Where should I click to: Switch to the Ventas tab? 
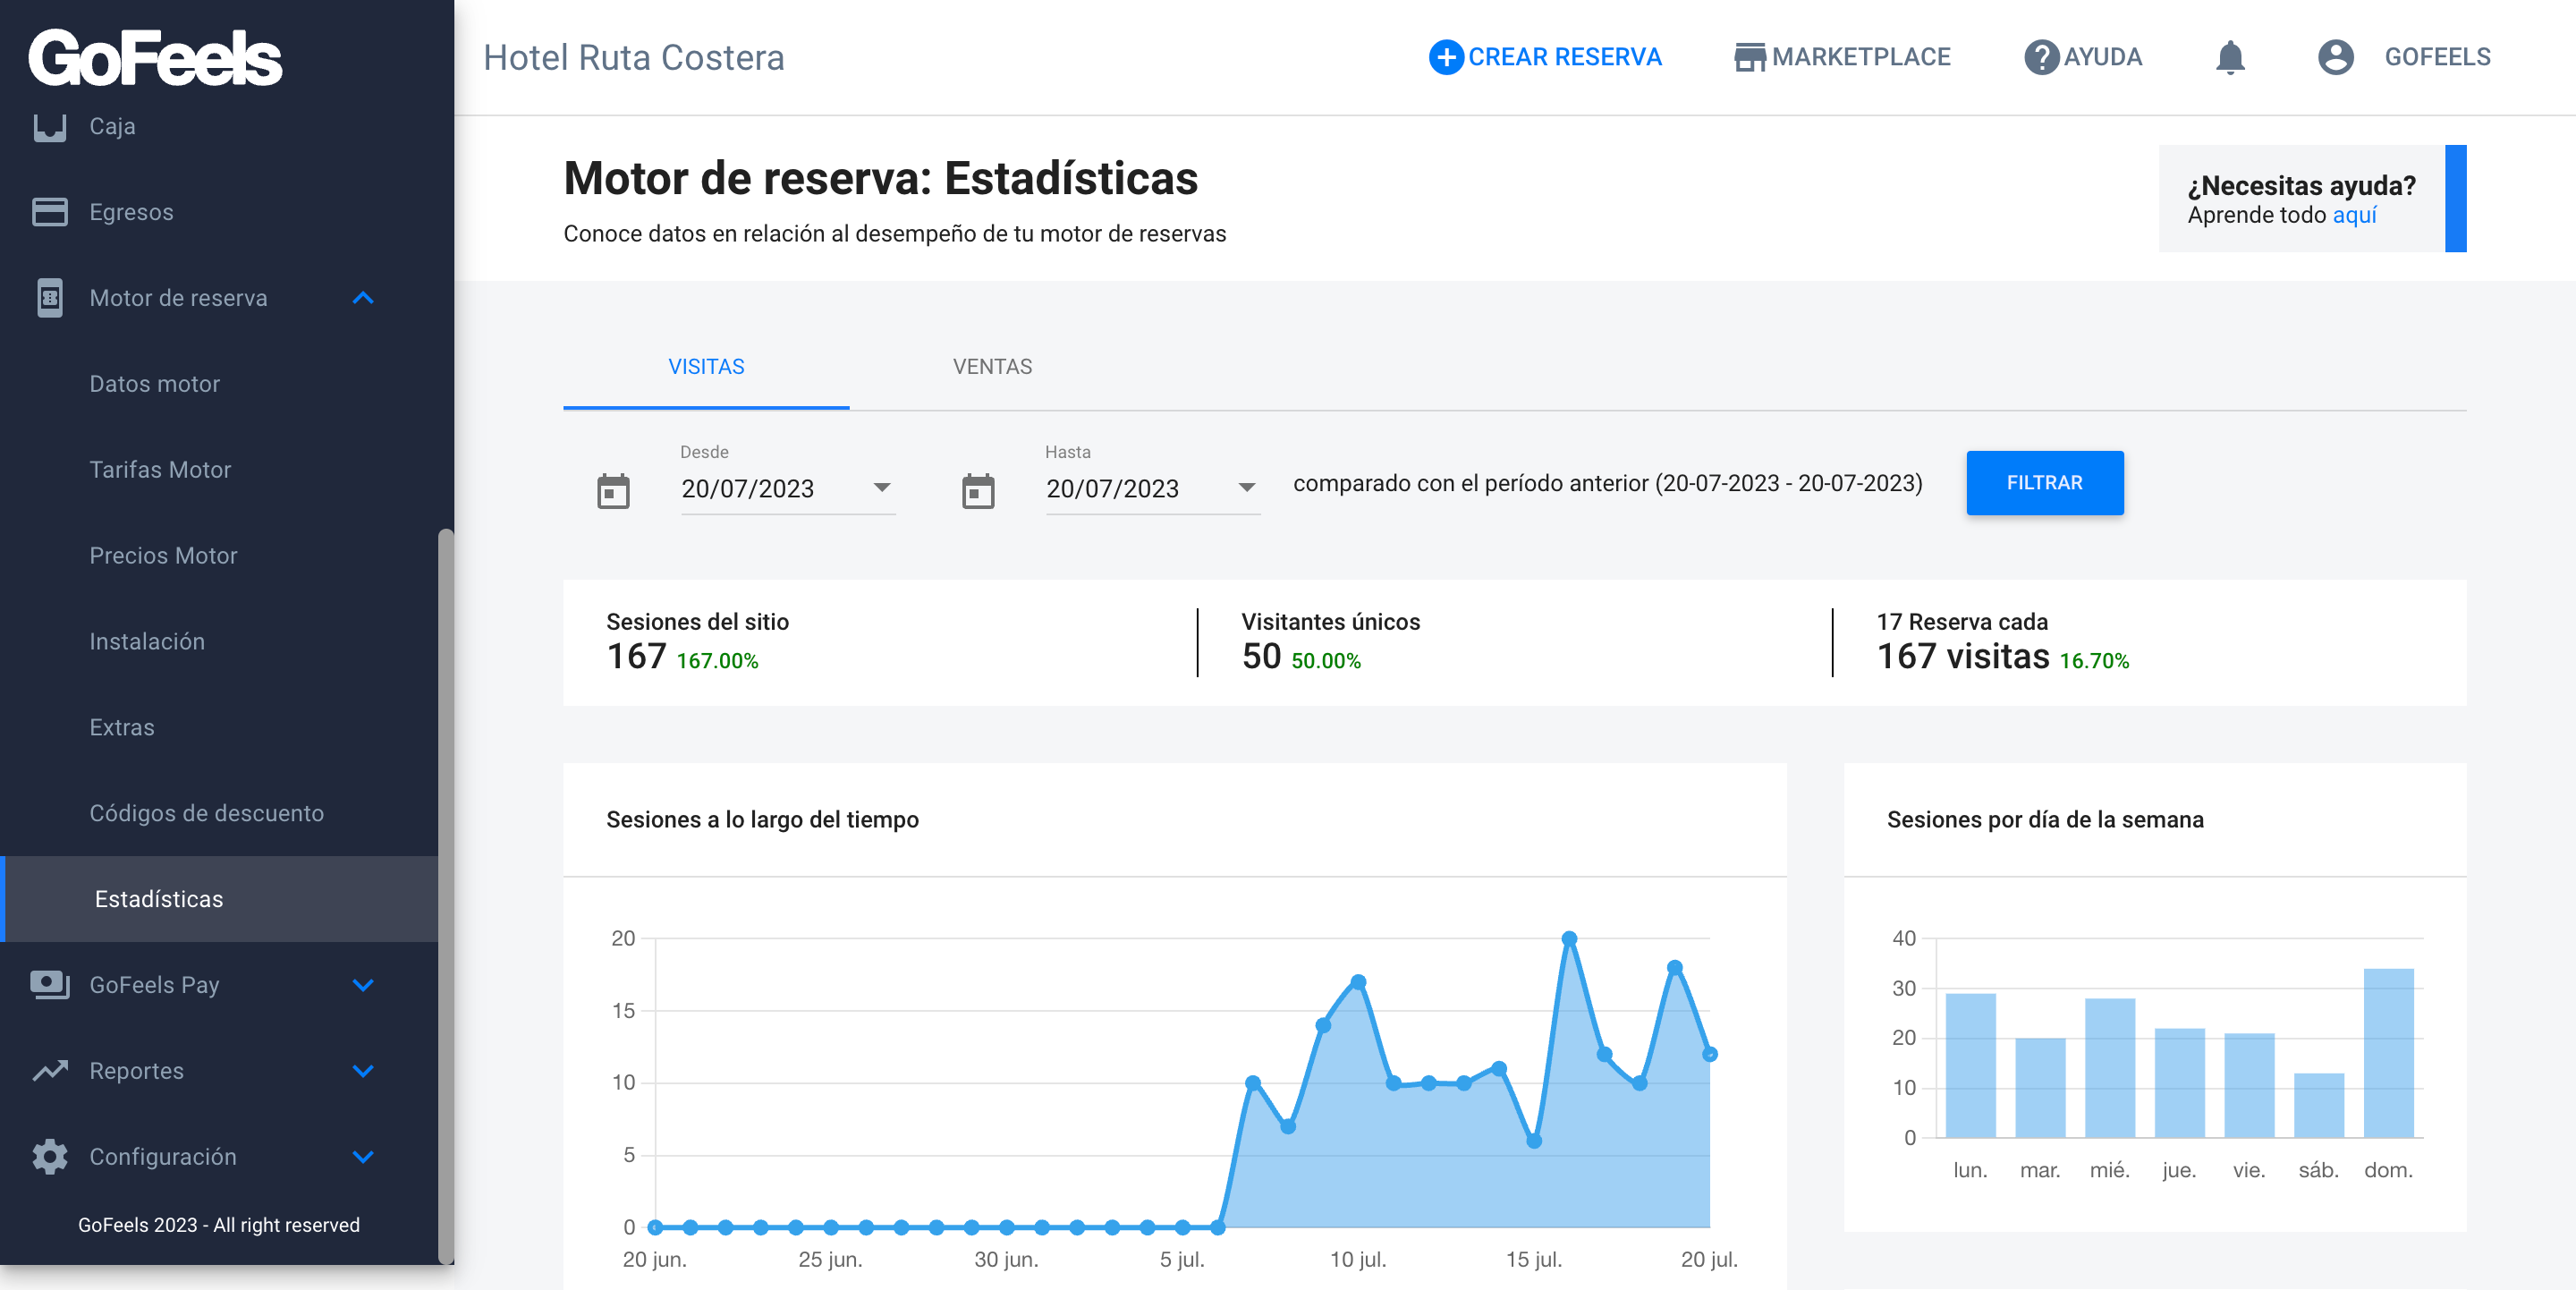(992, 367)
